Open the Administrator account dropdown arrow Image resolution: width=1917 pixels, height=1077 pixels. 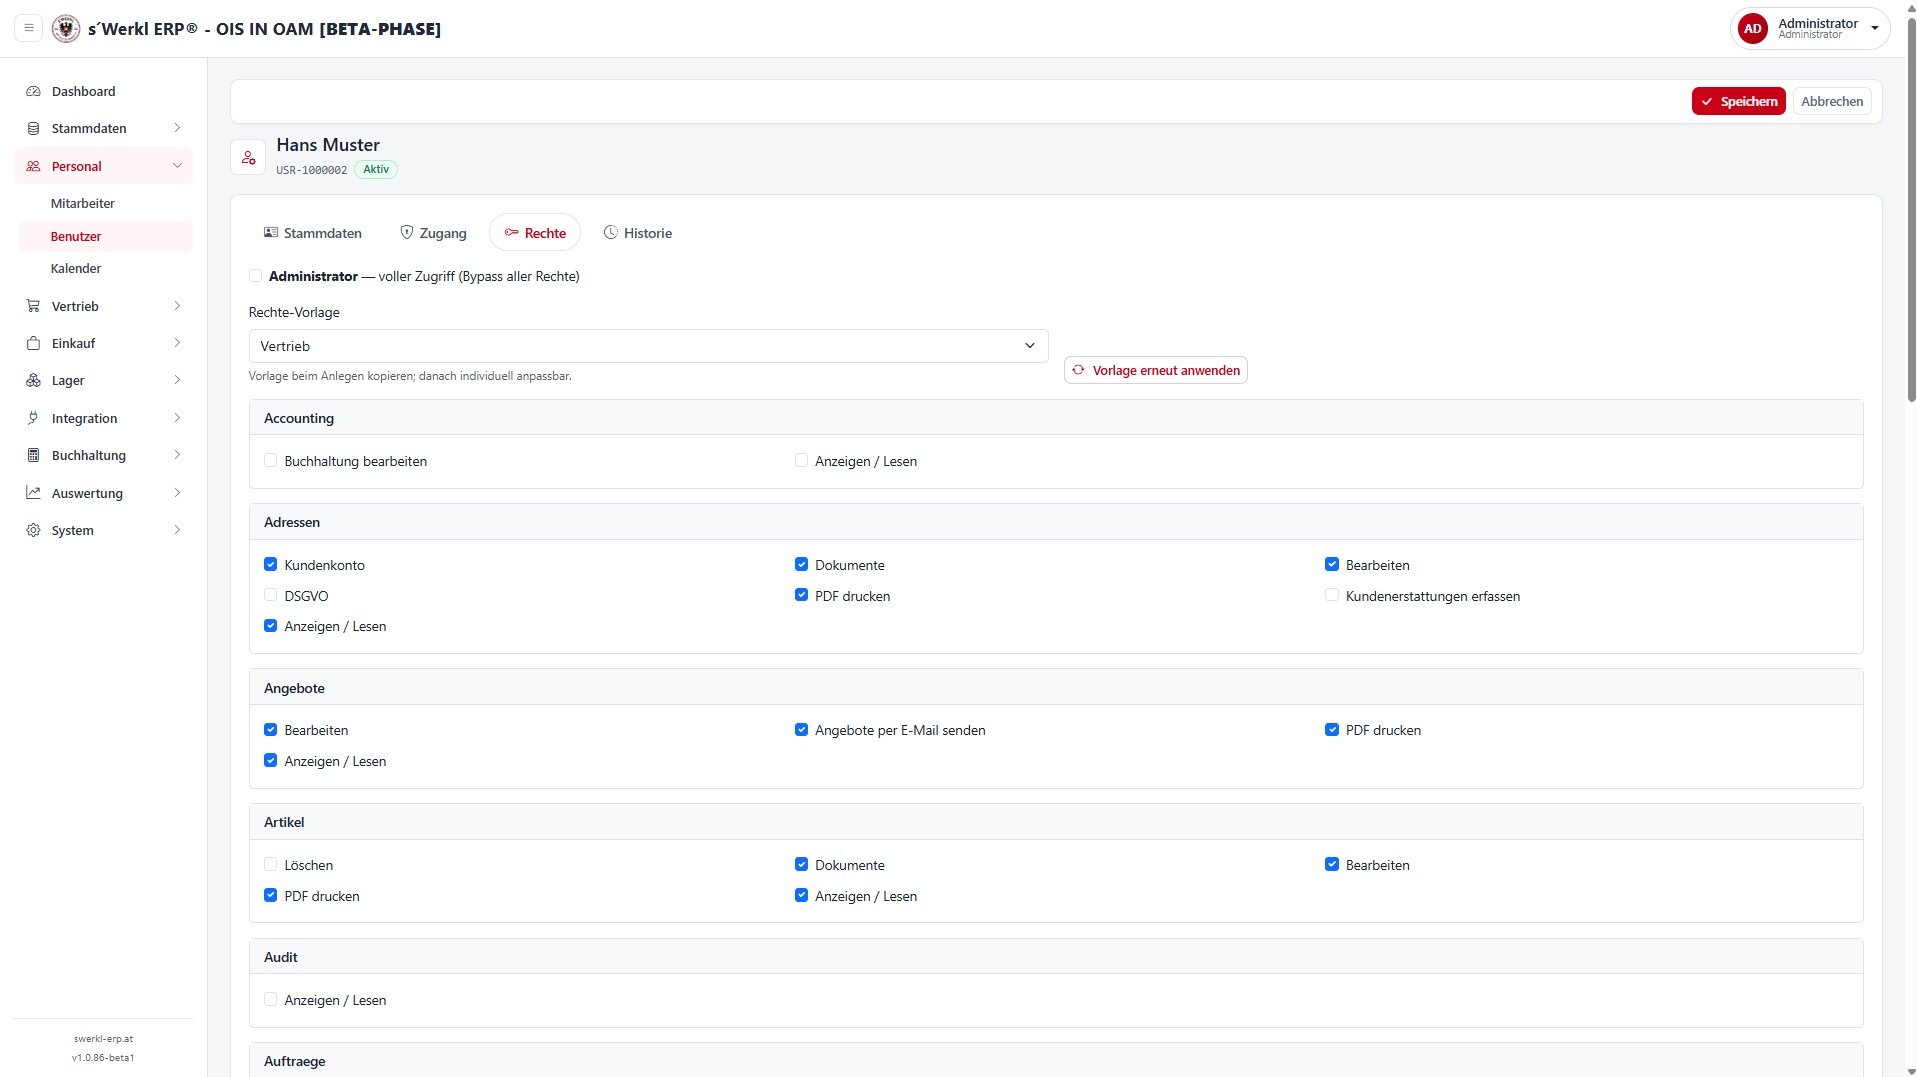pyautogui.click(x=1875, y=29)
